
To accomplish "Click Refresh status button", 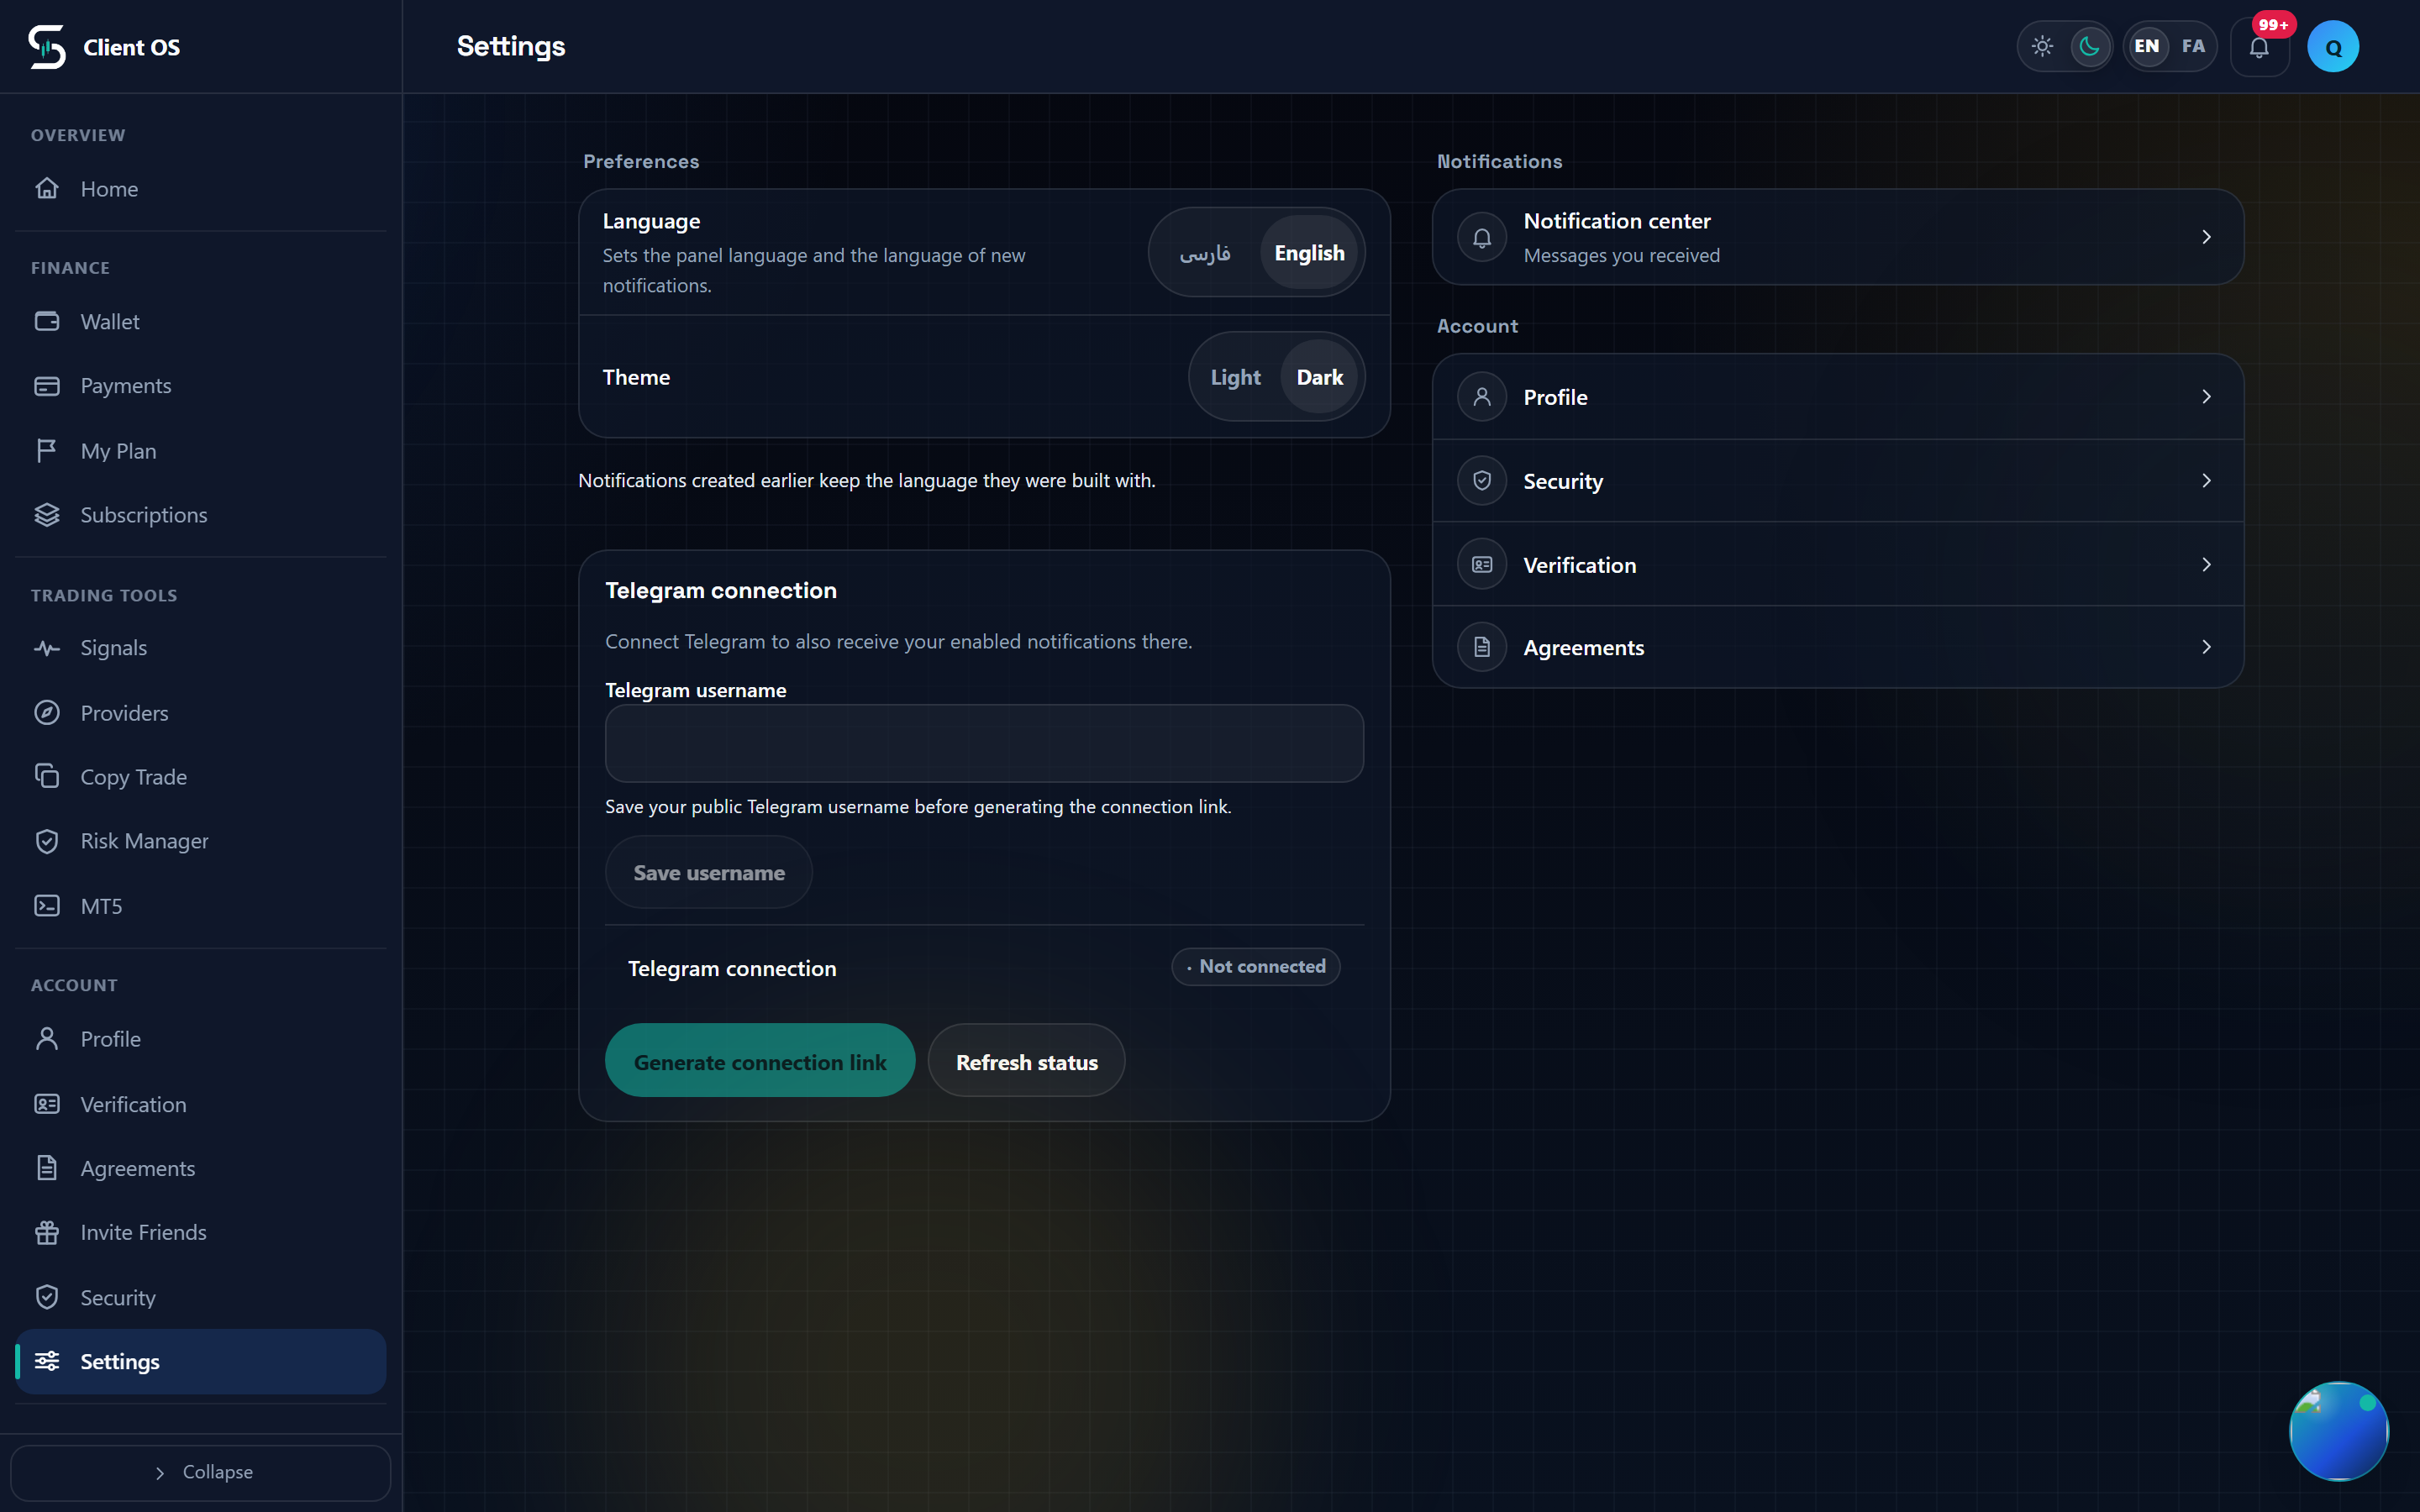I will pyautogui.click(x=1027, y=1061).
